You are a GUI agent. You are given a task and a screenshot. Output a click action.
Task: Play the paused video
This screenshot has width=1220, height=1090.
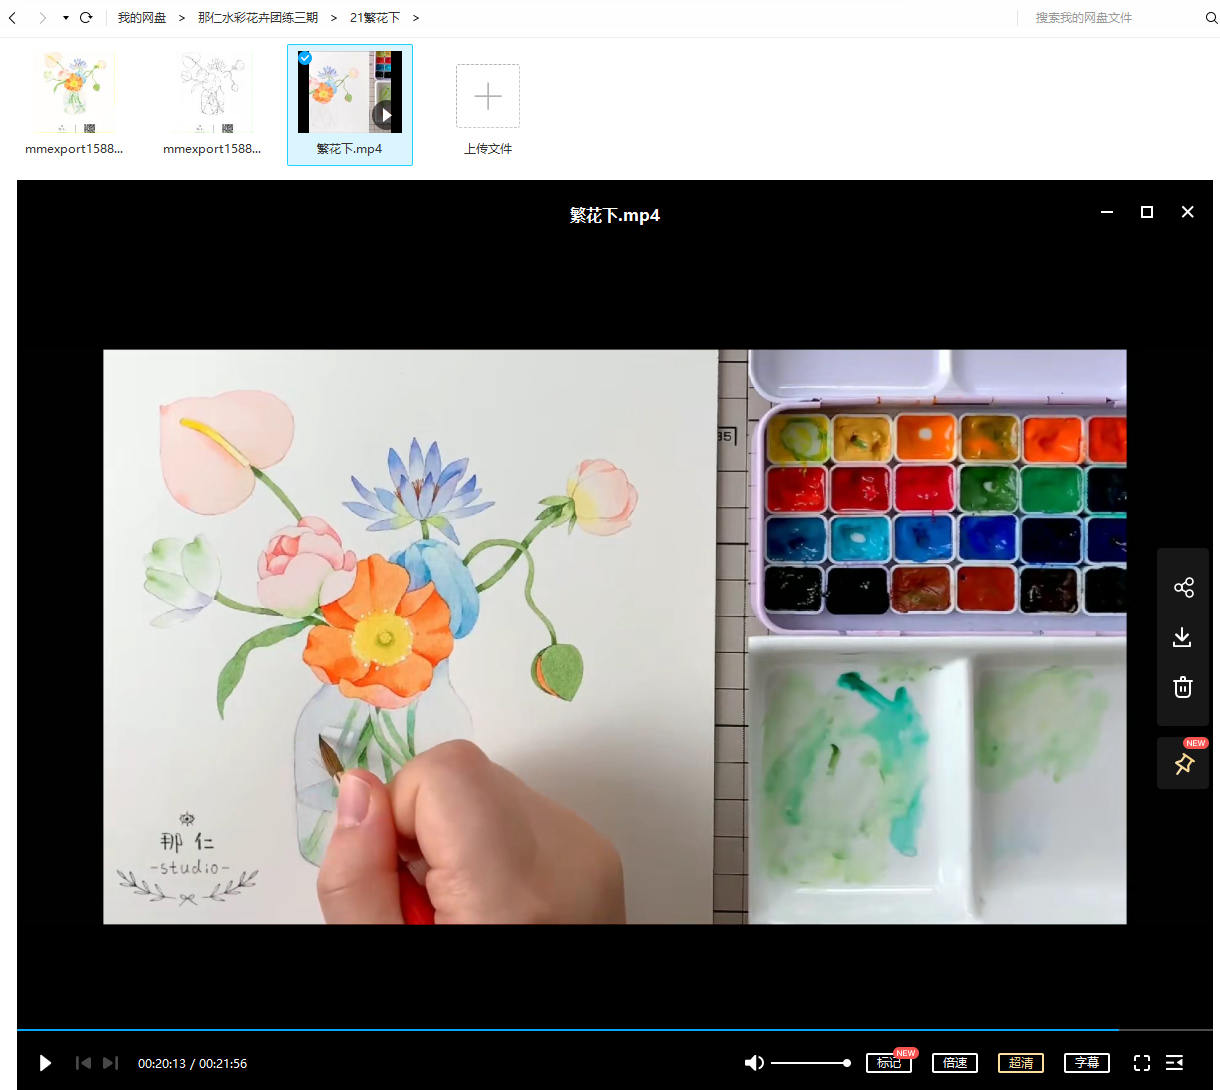[x=45, y=1063]
